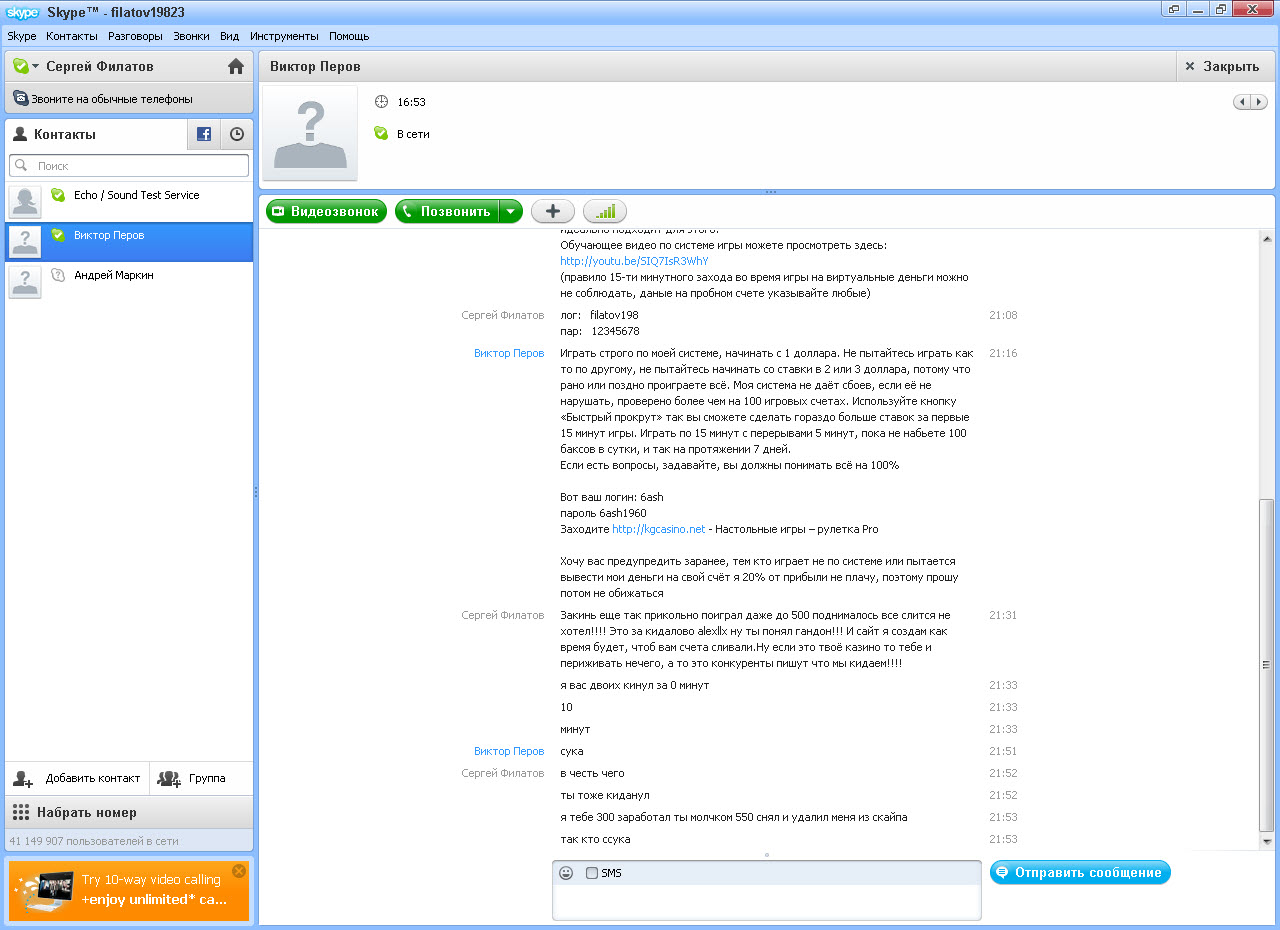Click Виктор Перов's profile avatar
Screen dimensions: 1280x930
coord(310,133)
